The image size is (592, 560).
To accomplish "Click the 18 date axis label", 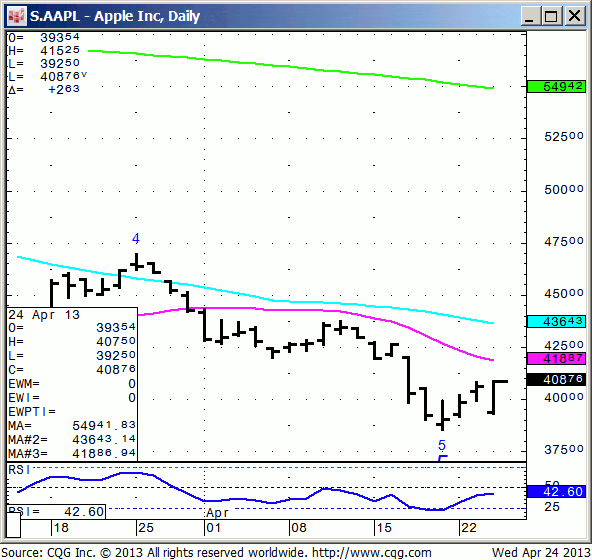I will [61, 528].
